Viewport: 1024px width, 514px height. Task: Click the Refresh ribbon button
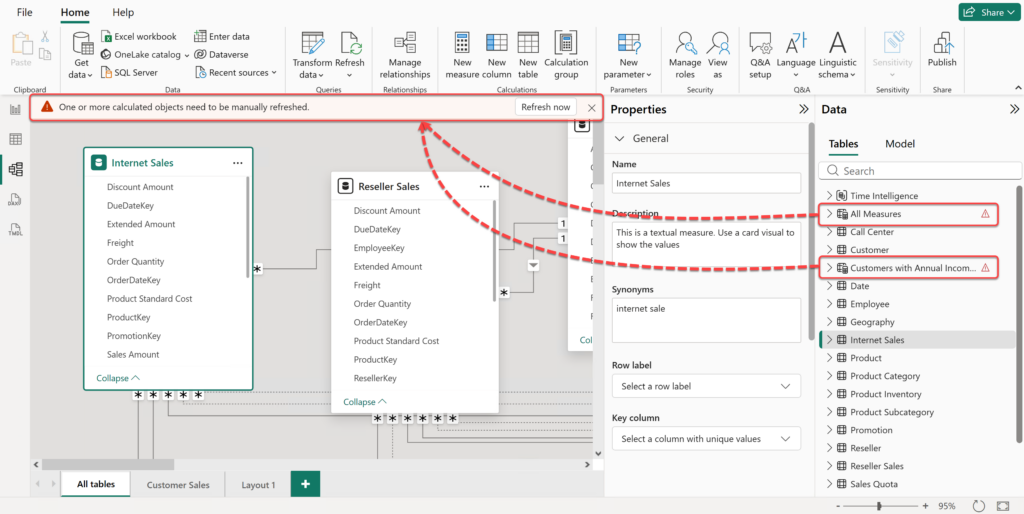click(x=349, y=56)
